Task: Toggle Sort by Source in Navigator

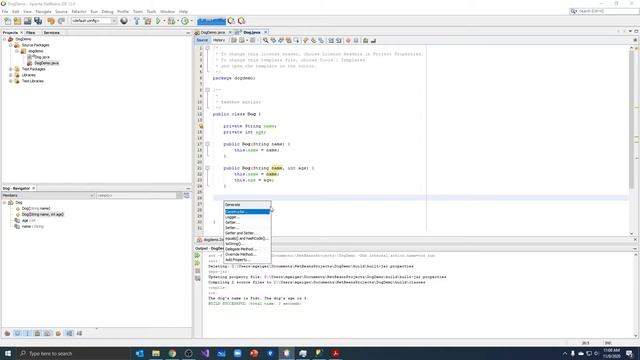Action: click(79, 333)
